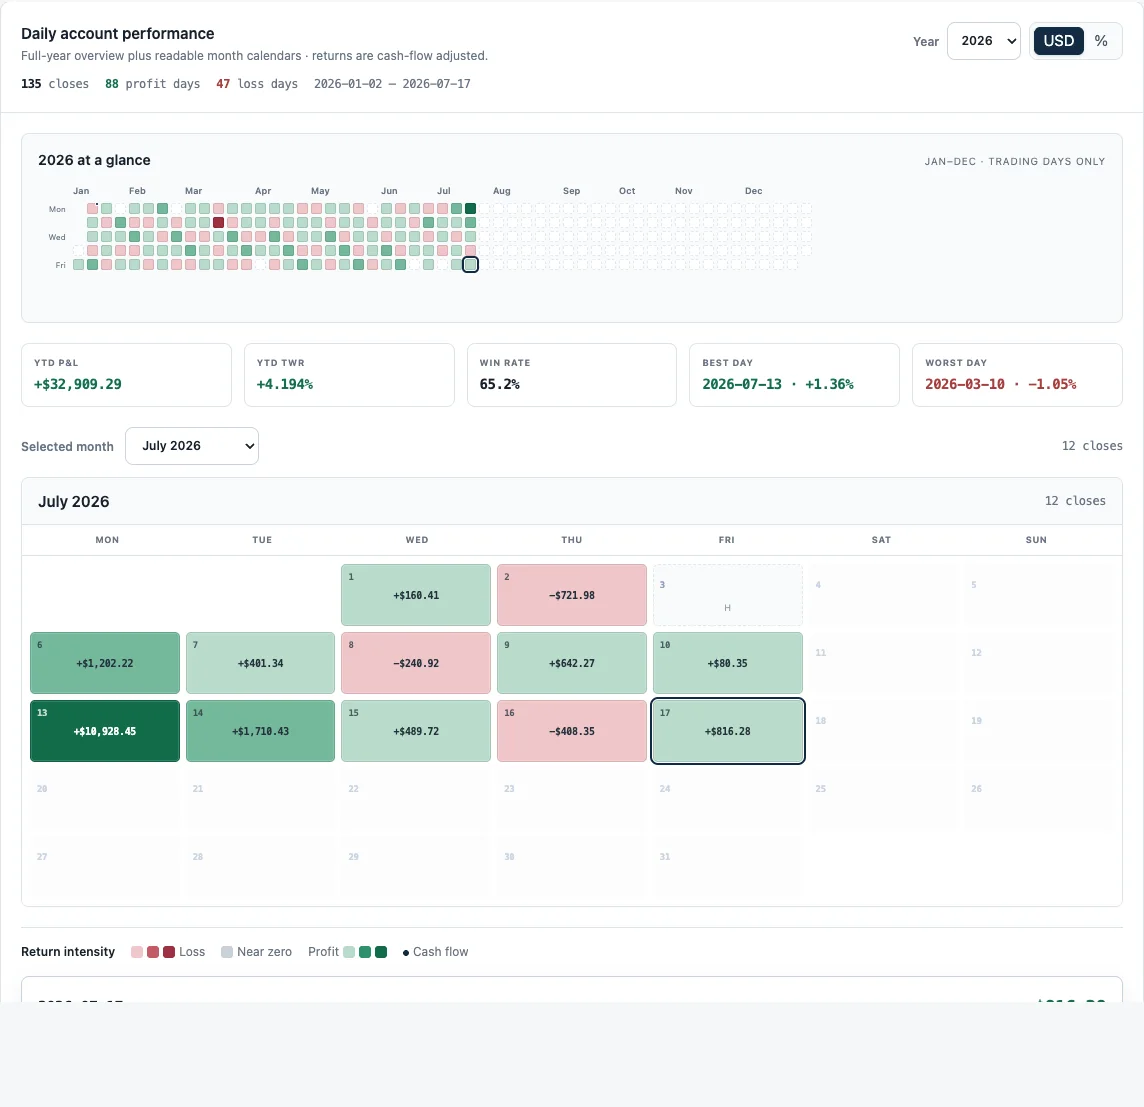The width and height of the screenshot is (1144, 1107).
Task: Click the Dec month label in heatmap
Action: (x=754, y=190)
